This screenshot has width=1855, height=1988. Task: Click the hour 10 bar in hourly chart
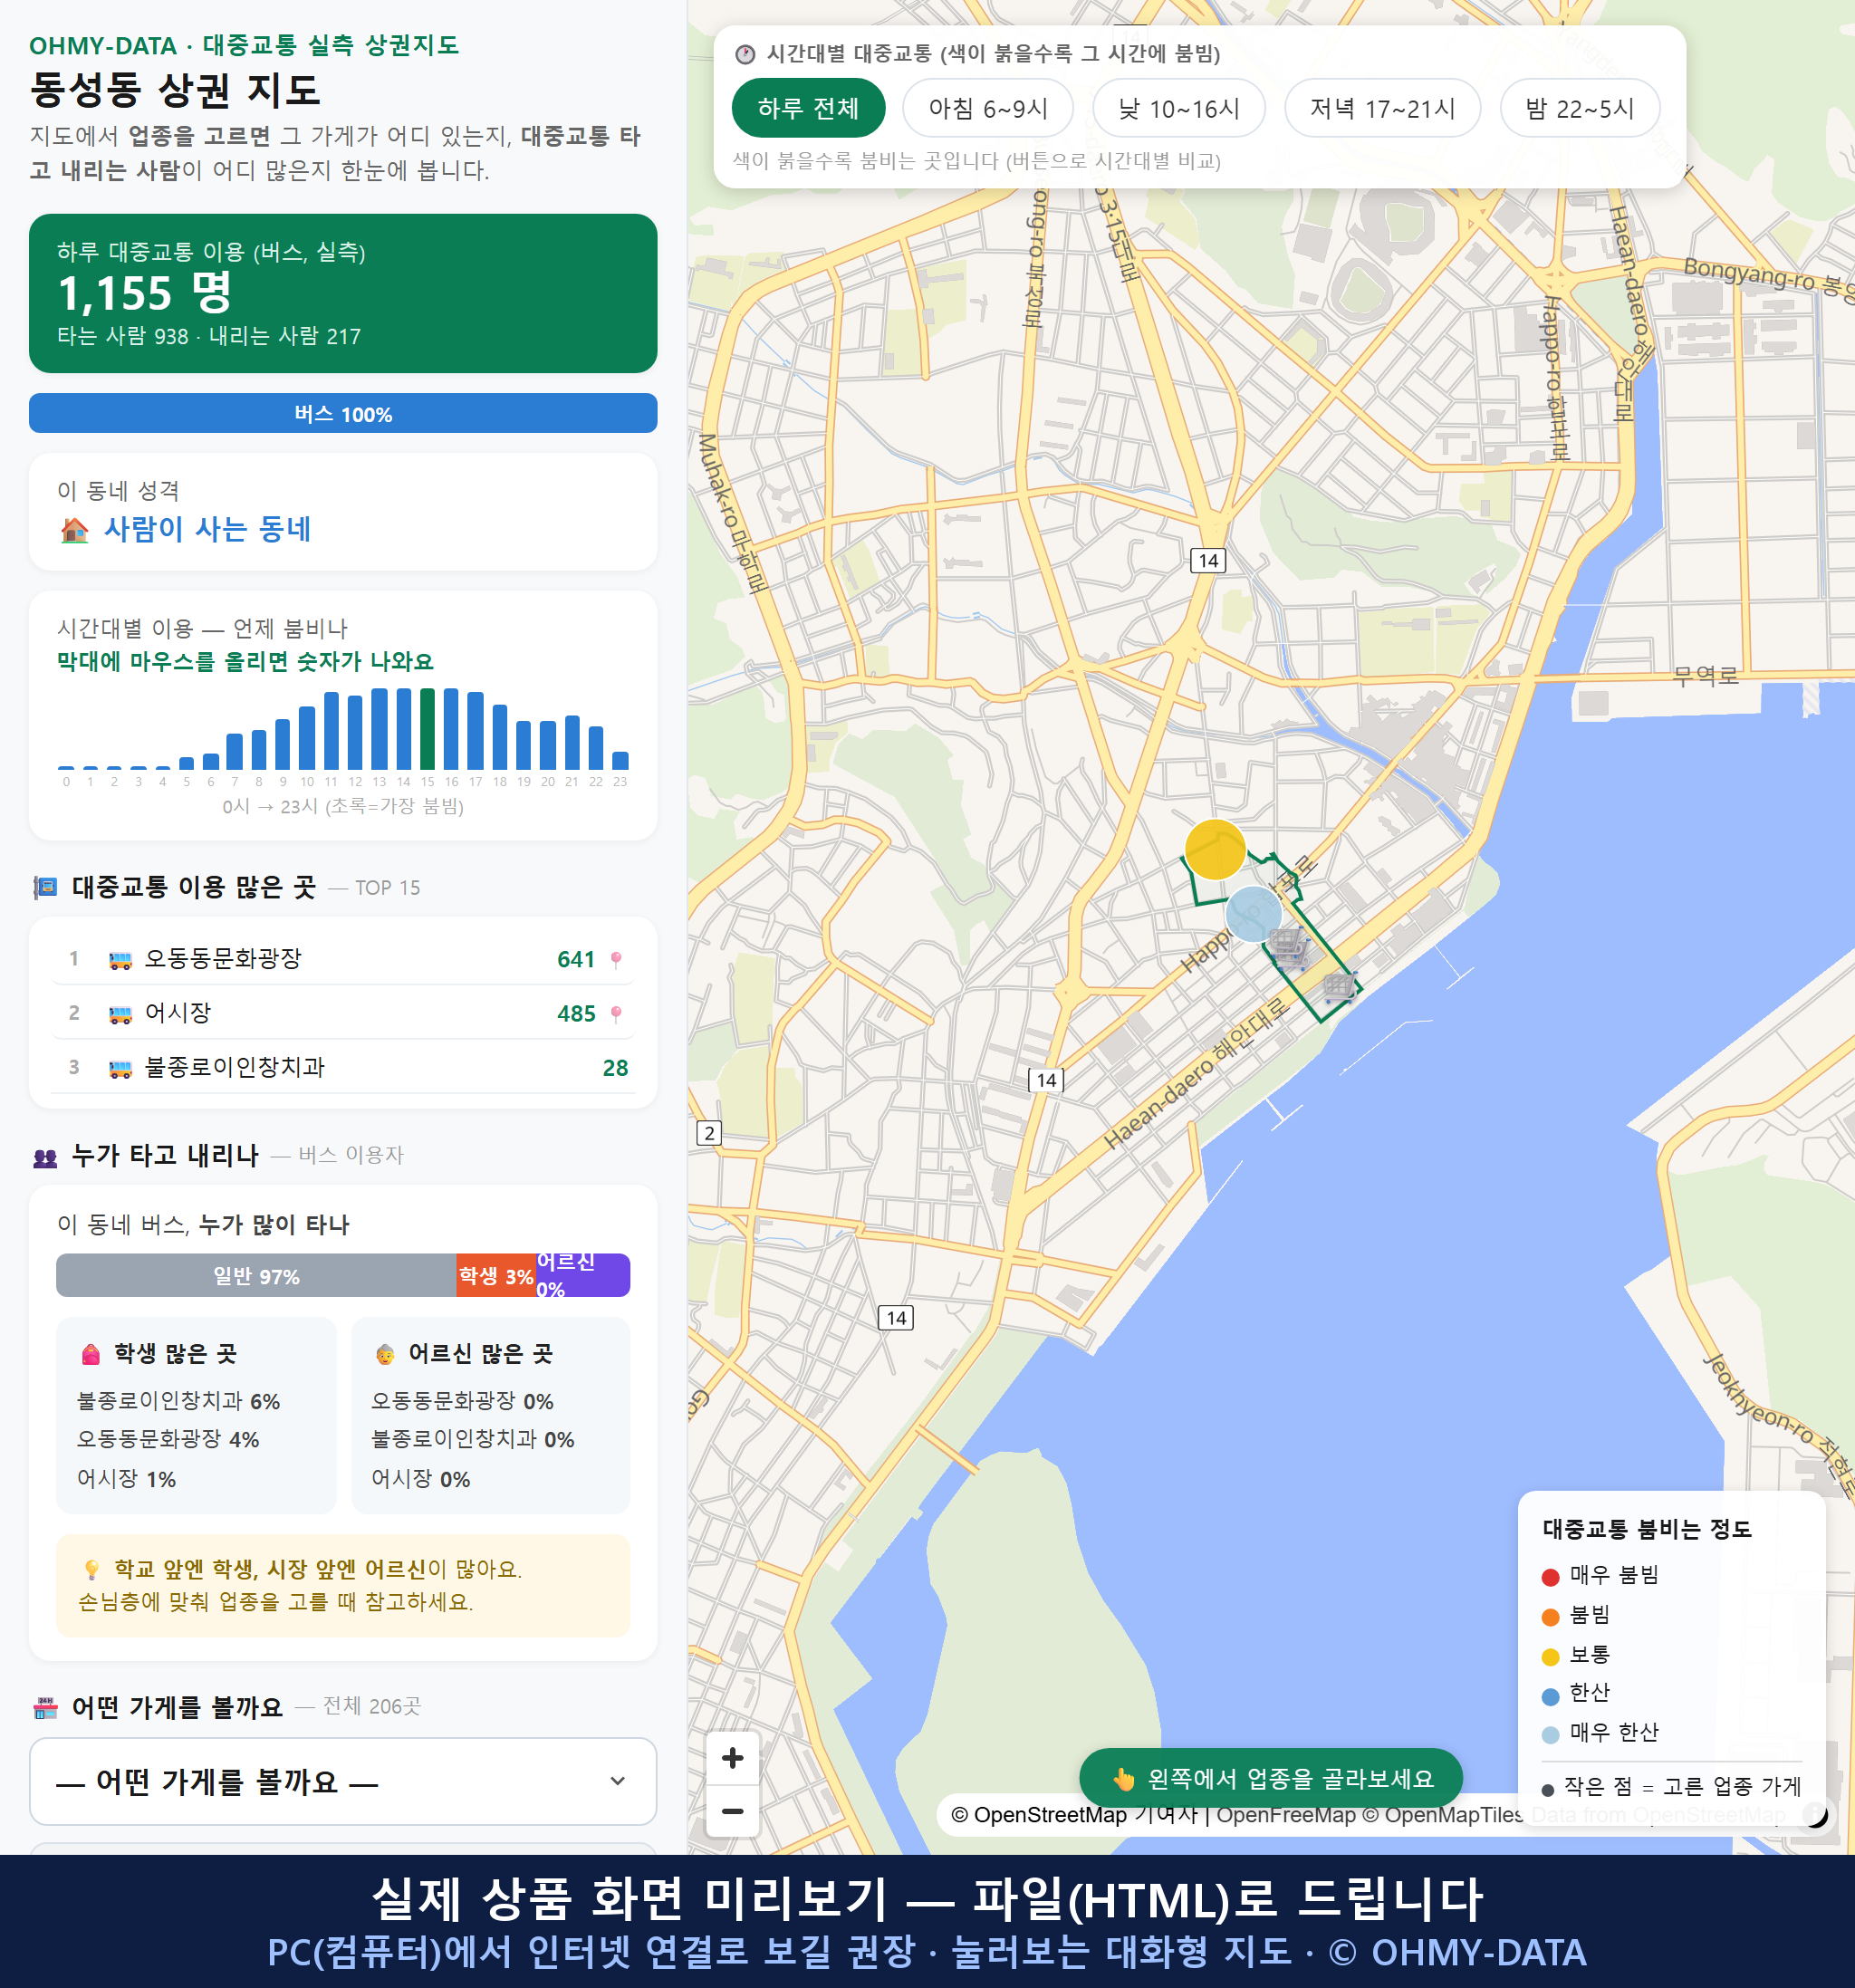(x=307, y=738)
